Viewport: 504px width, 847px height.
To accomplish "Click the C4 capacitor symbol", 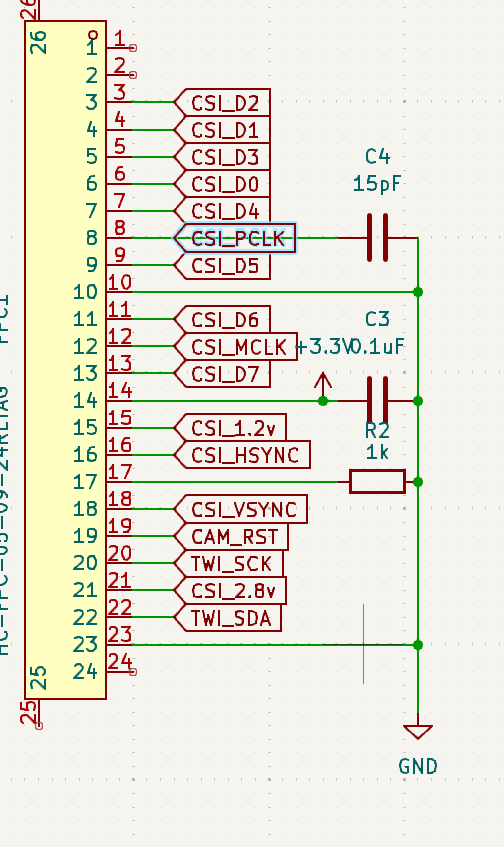I will coord(378,238).
